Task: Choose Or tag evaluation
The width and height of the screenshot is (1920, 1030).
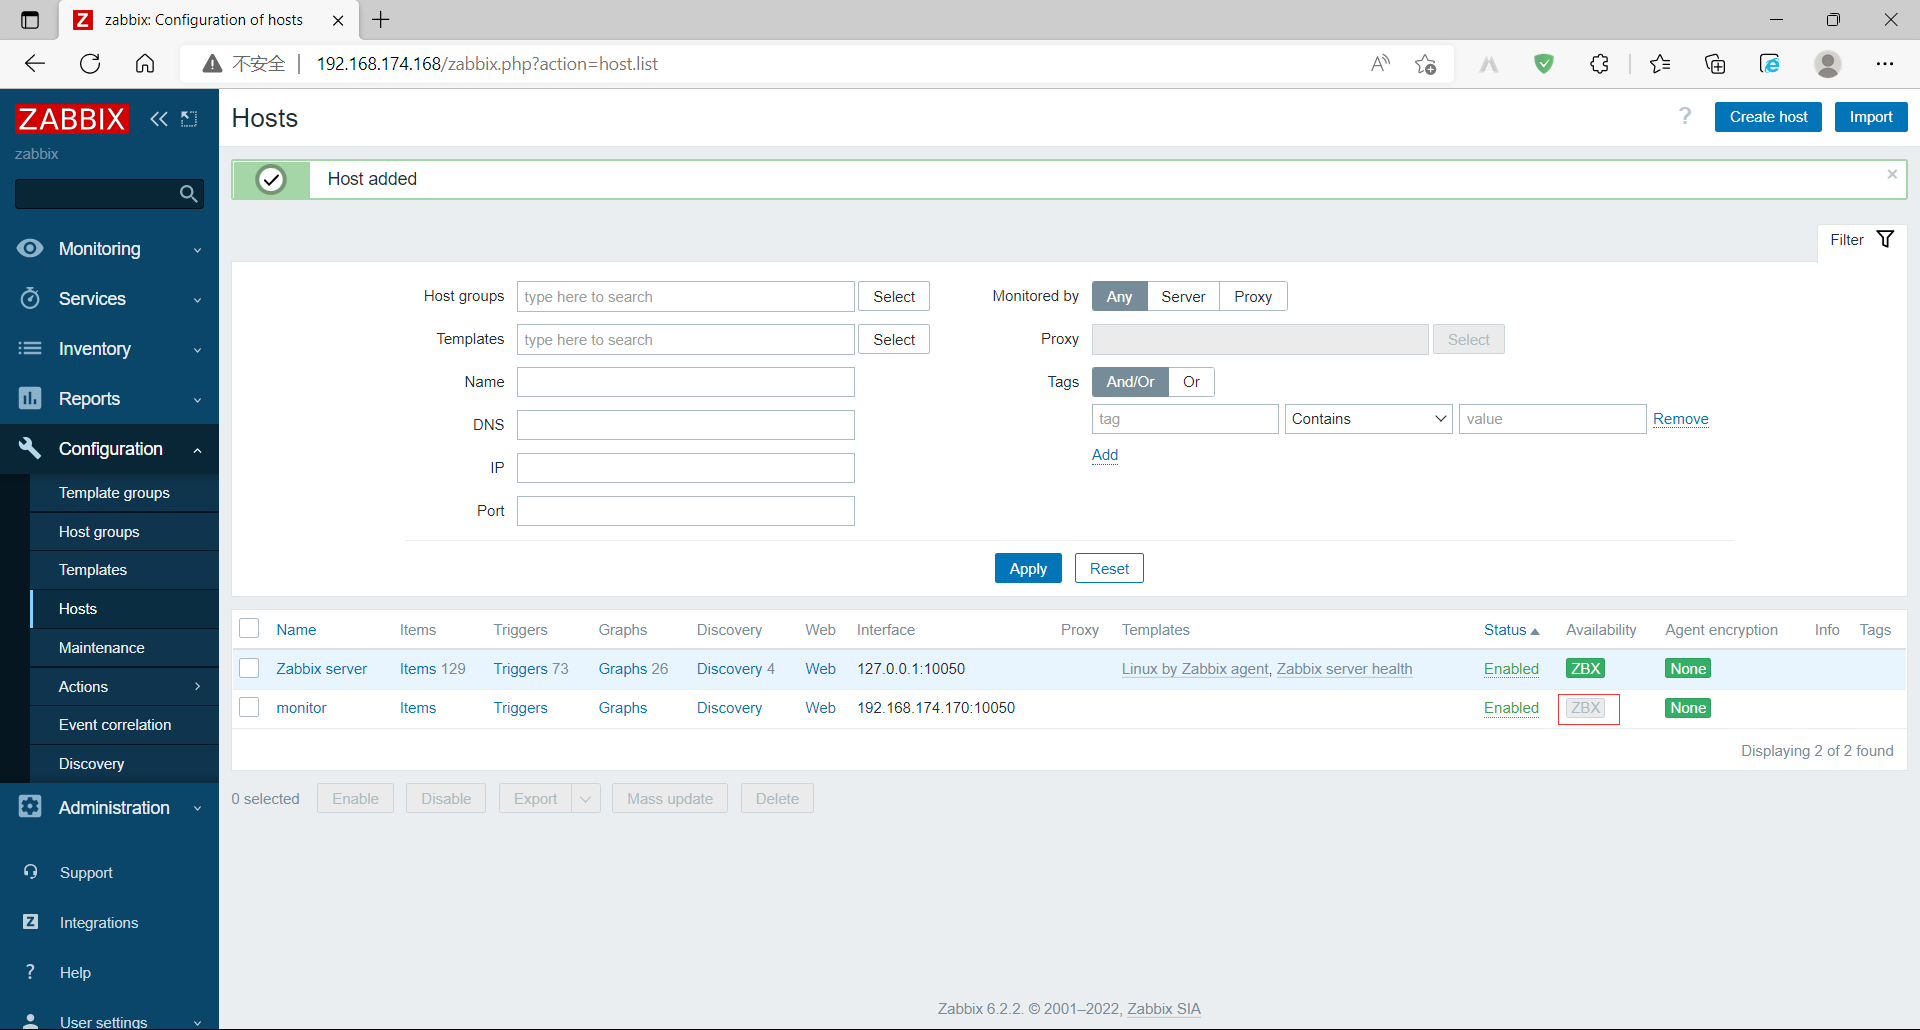Action: [x=1191, y=382]
